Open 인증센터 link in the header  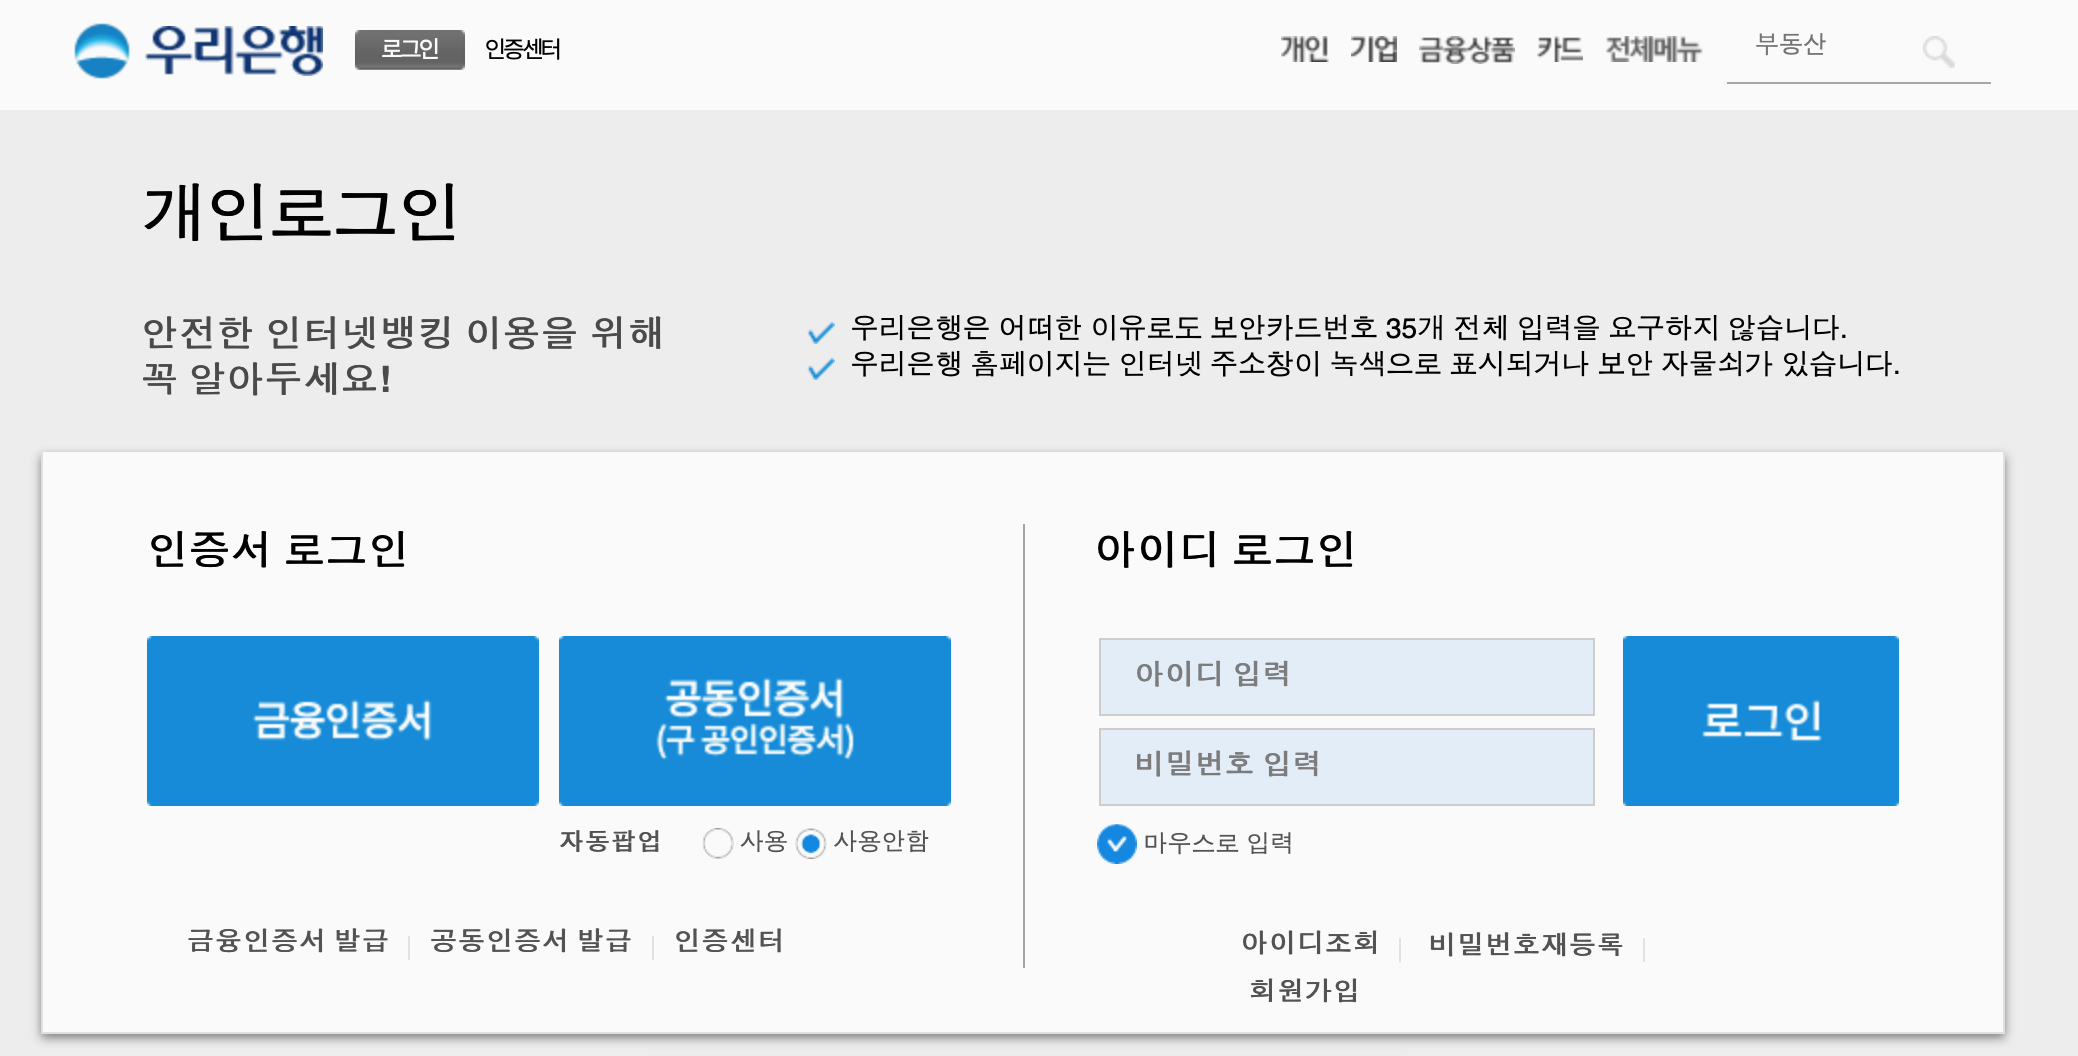522,49
